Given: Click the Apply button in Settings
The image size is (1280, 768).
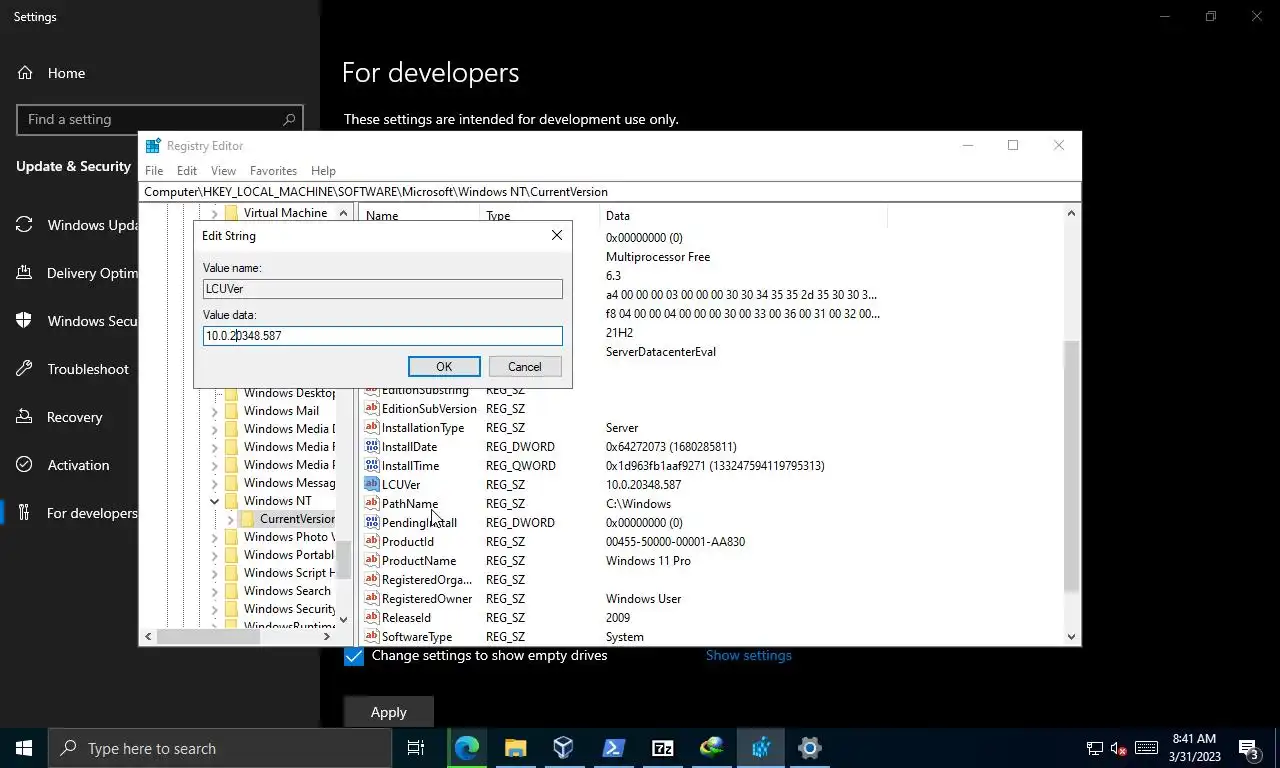Looking at the screenshot, I should click(389, 712).
